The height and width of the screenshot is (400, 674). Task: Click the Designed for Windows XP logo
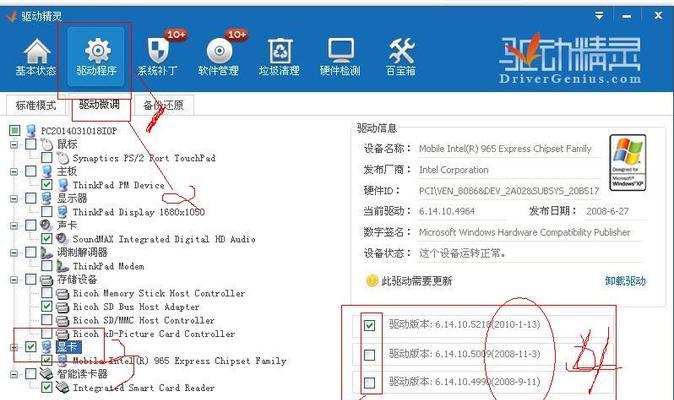(628, 162)
